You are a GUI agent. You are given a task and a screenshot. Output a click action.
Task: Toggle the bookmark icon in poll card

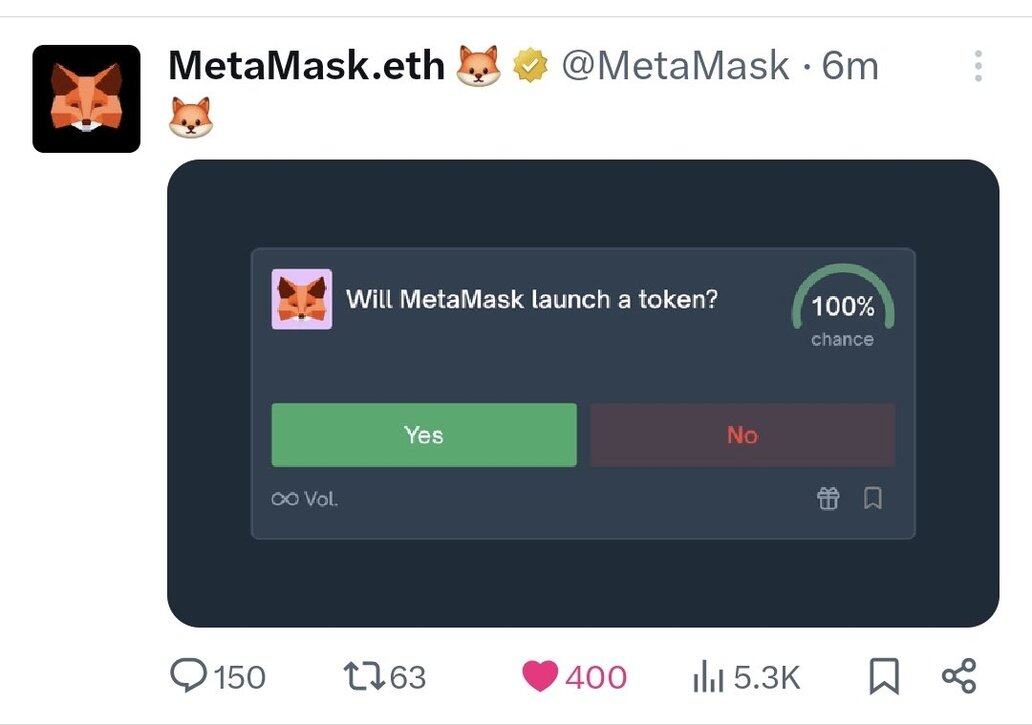tap(873, 498)
